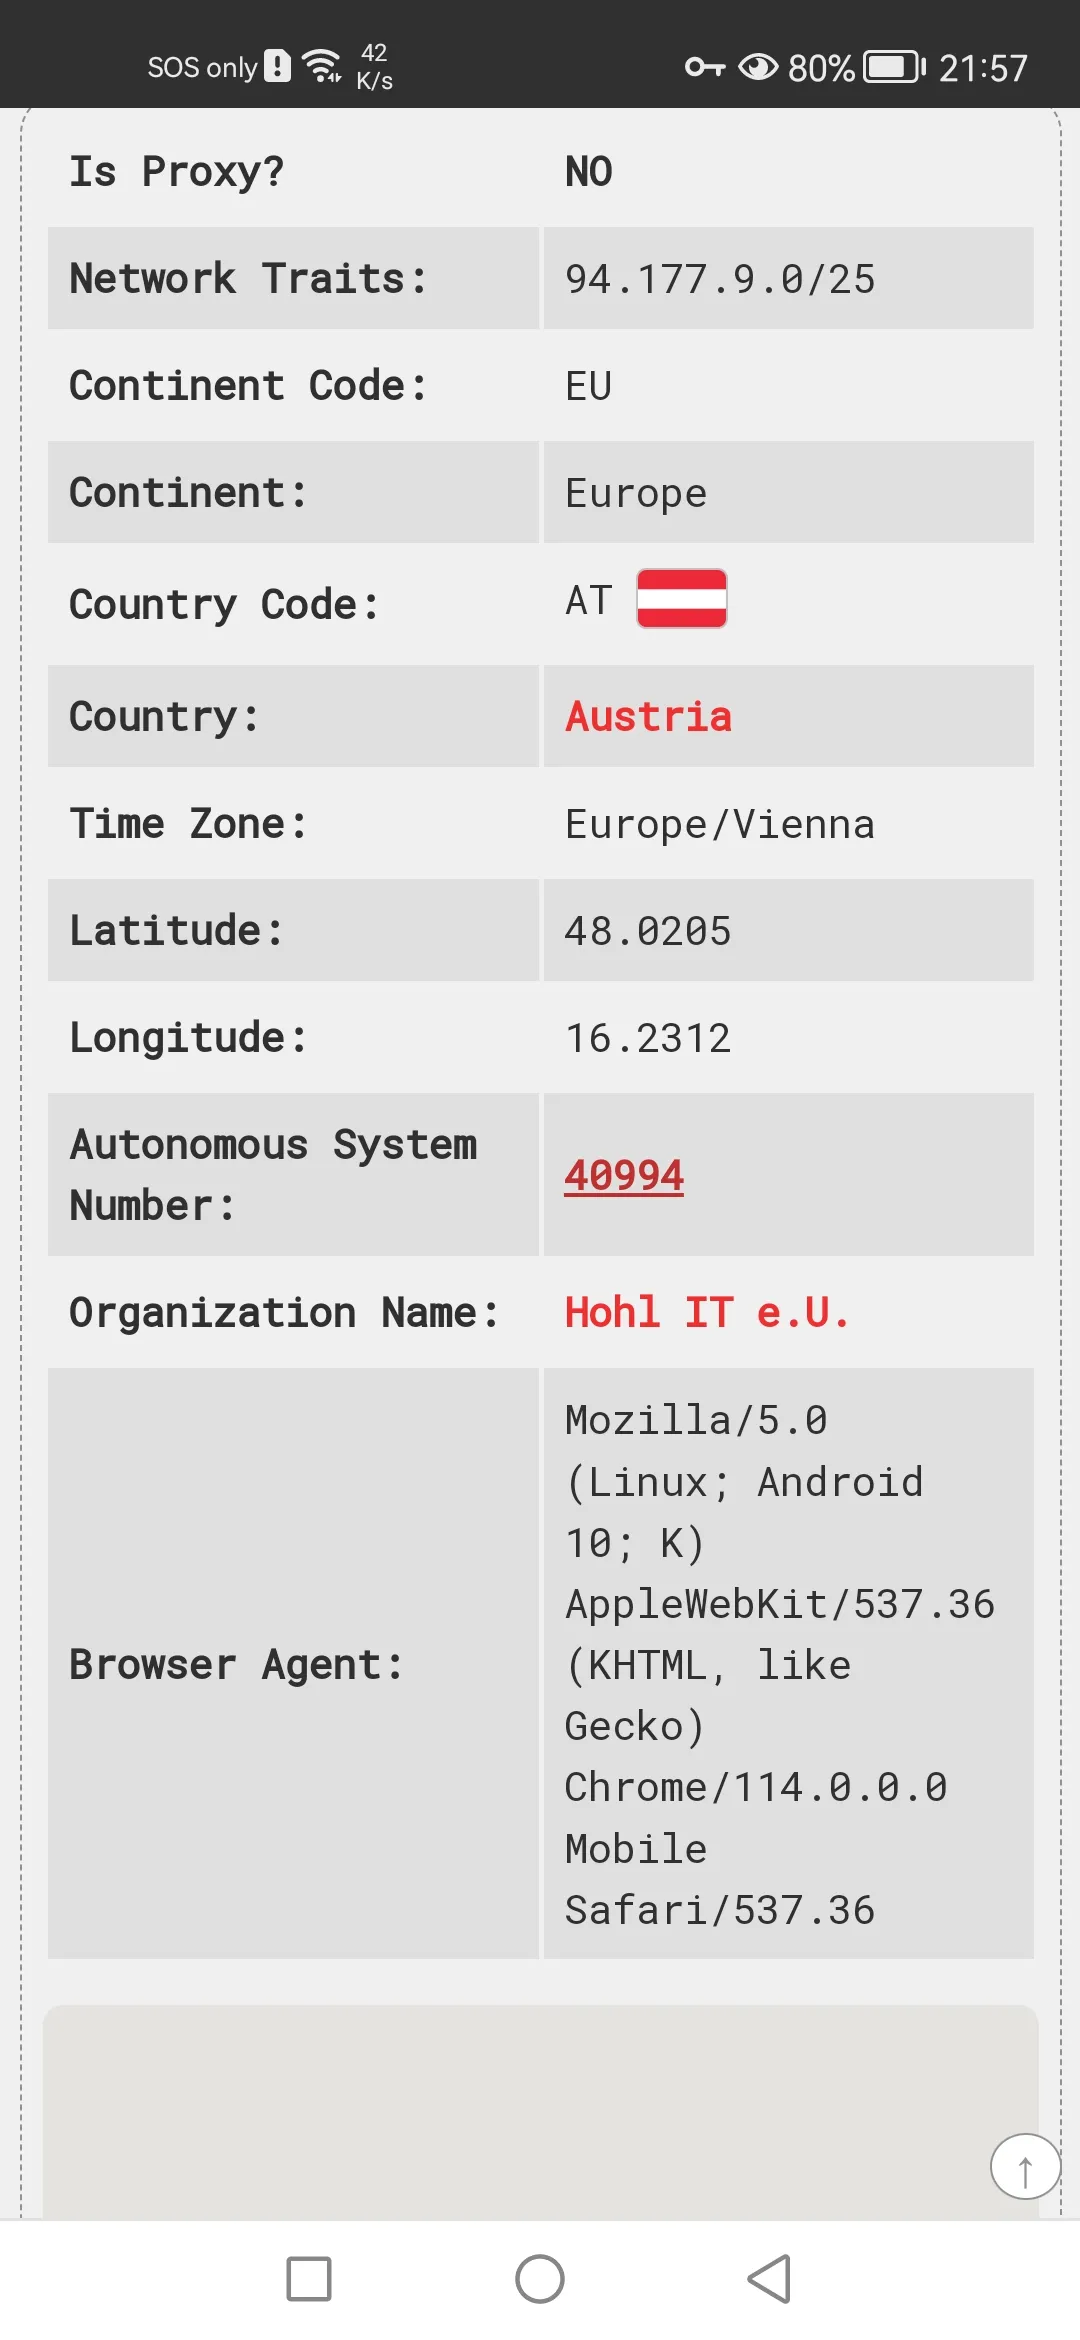Select the Europe continent value
Image resolution: width=1080 pixels, height=2340 pixels.
point(636,493)
